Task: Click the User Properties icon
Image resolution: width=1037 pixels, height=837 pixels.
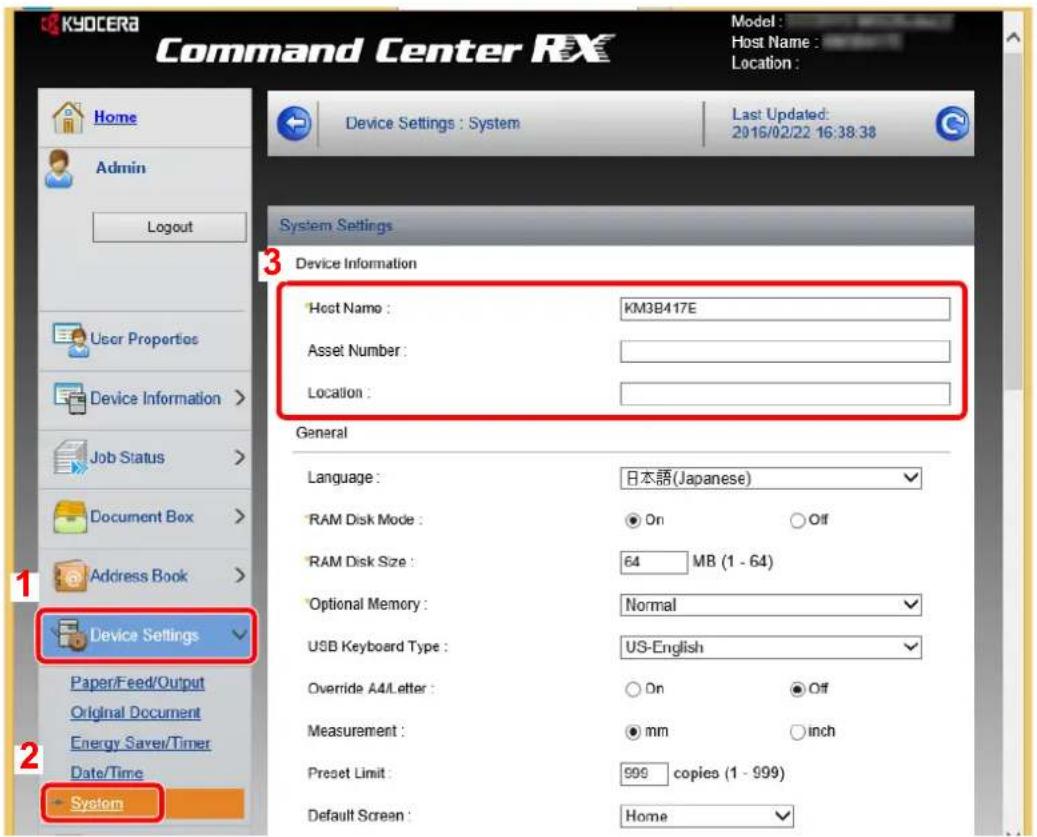Action: click(69, 340)
